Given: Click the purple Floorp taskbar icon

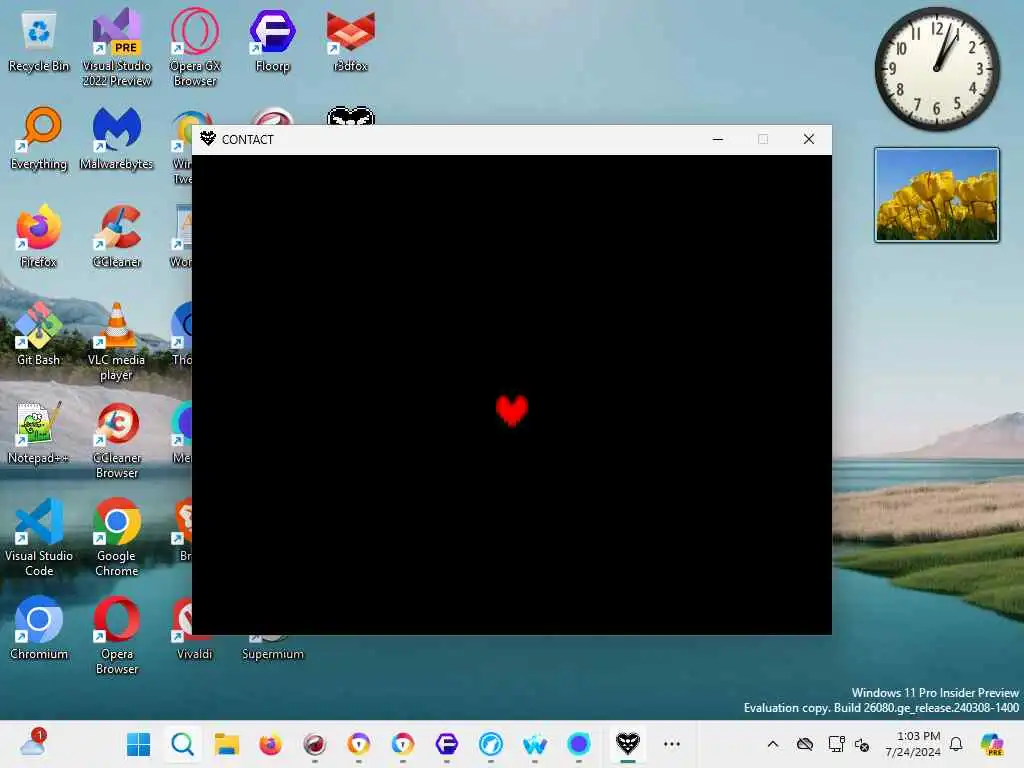Looking at the screenshot, I should pyautogui.click(x=447, y=744).
